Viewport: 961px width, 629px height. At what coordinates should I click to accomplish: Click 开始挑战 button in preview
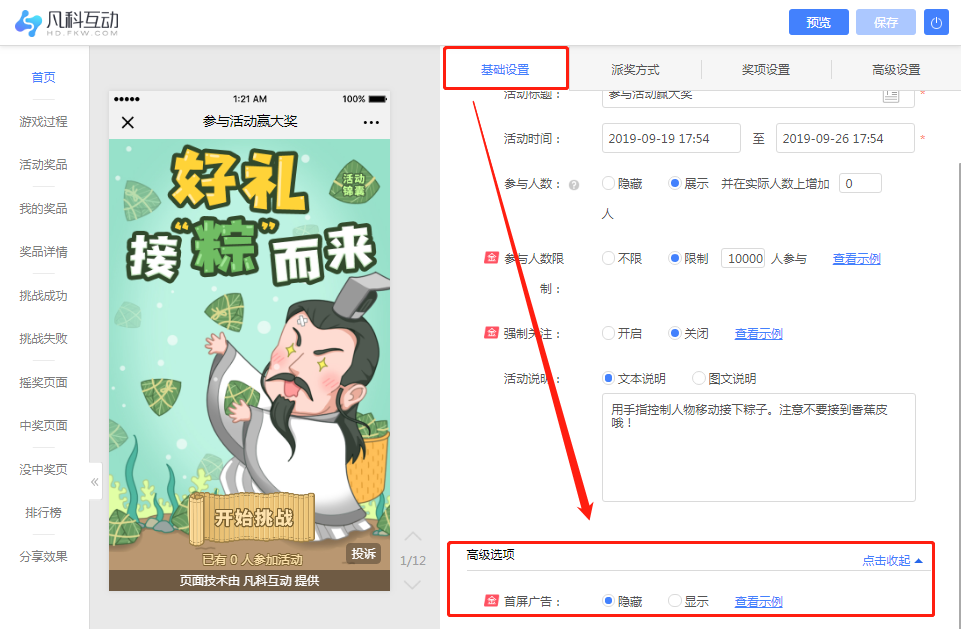coord(253,518)
